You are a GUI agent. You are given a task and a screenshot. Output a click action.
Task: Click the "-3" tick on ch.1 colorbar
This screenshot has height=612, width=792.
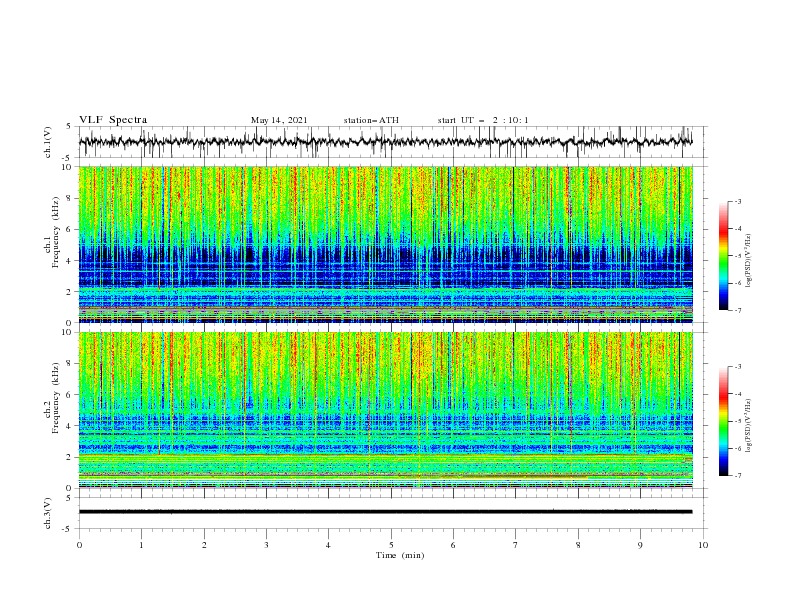point(737,201)
